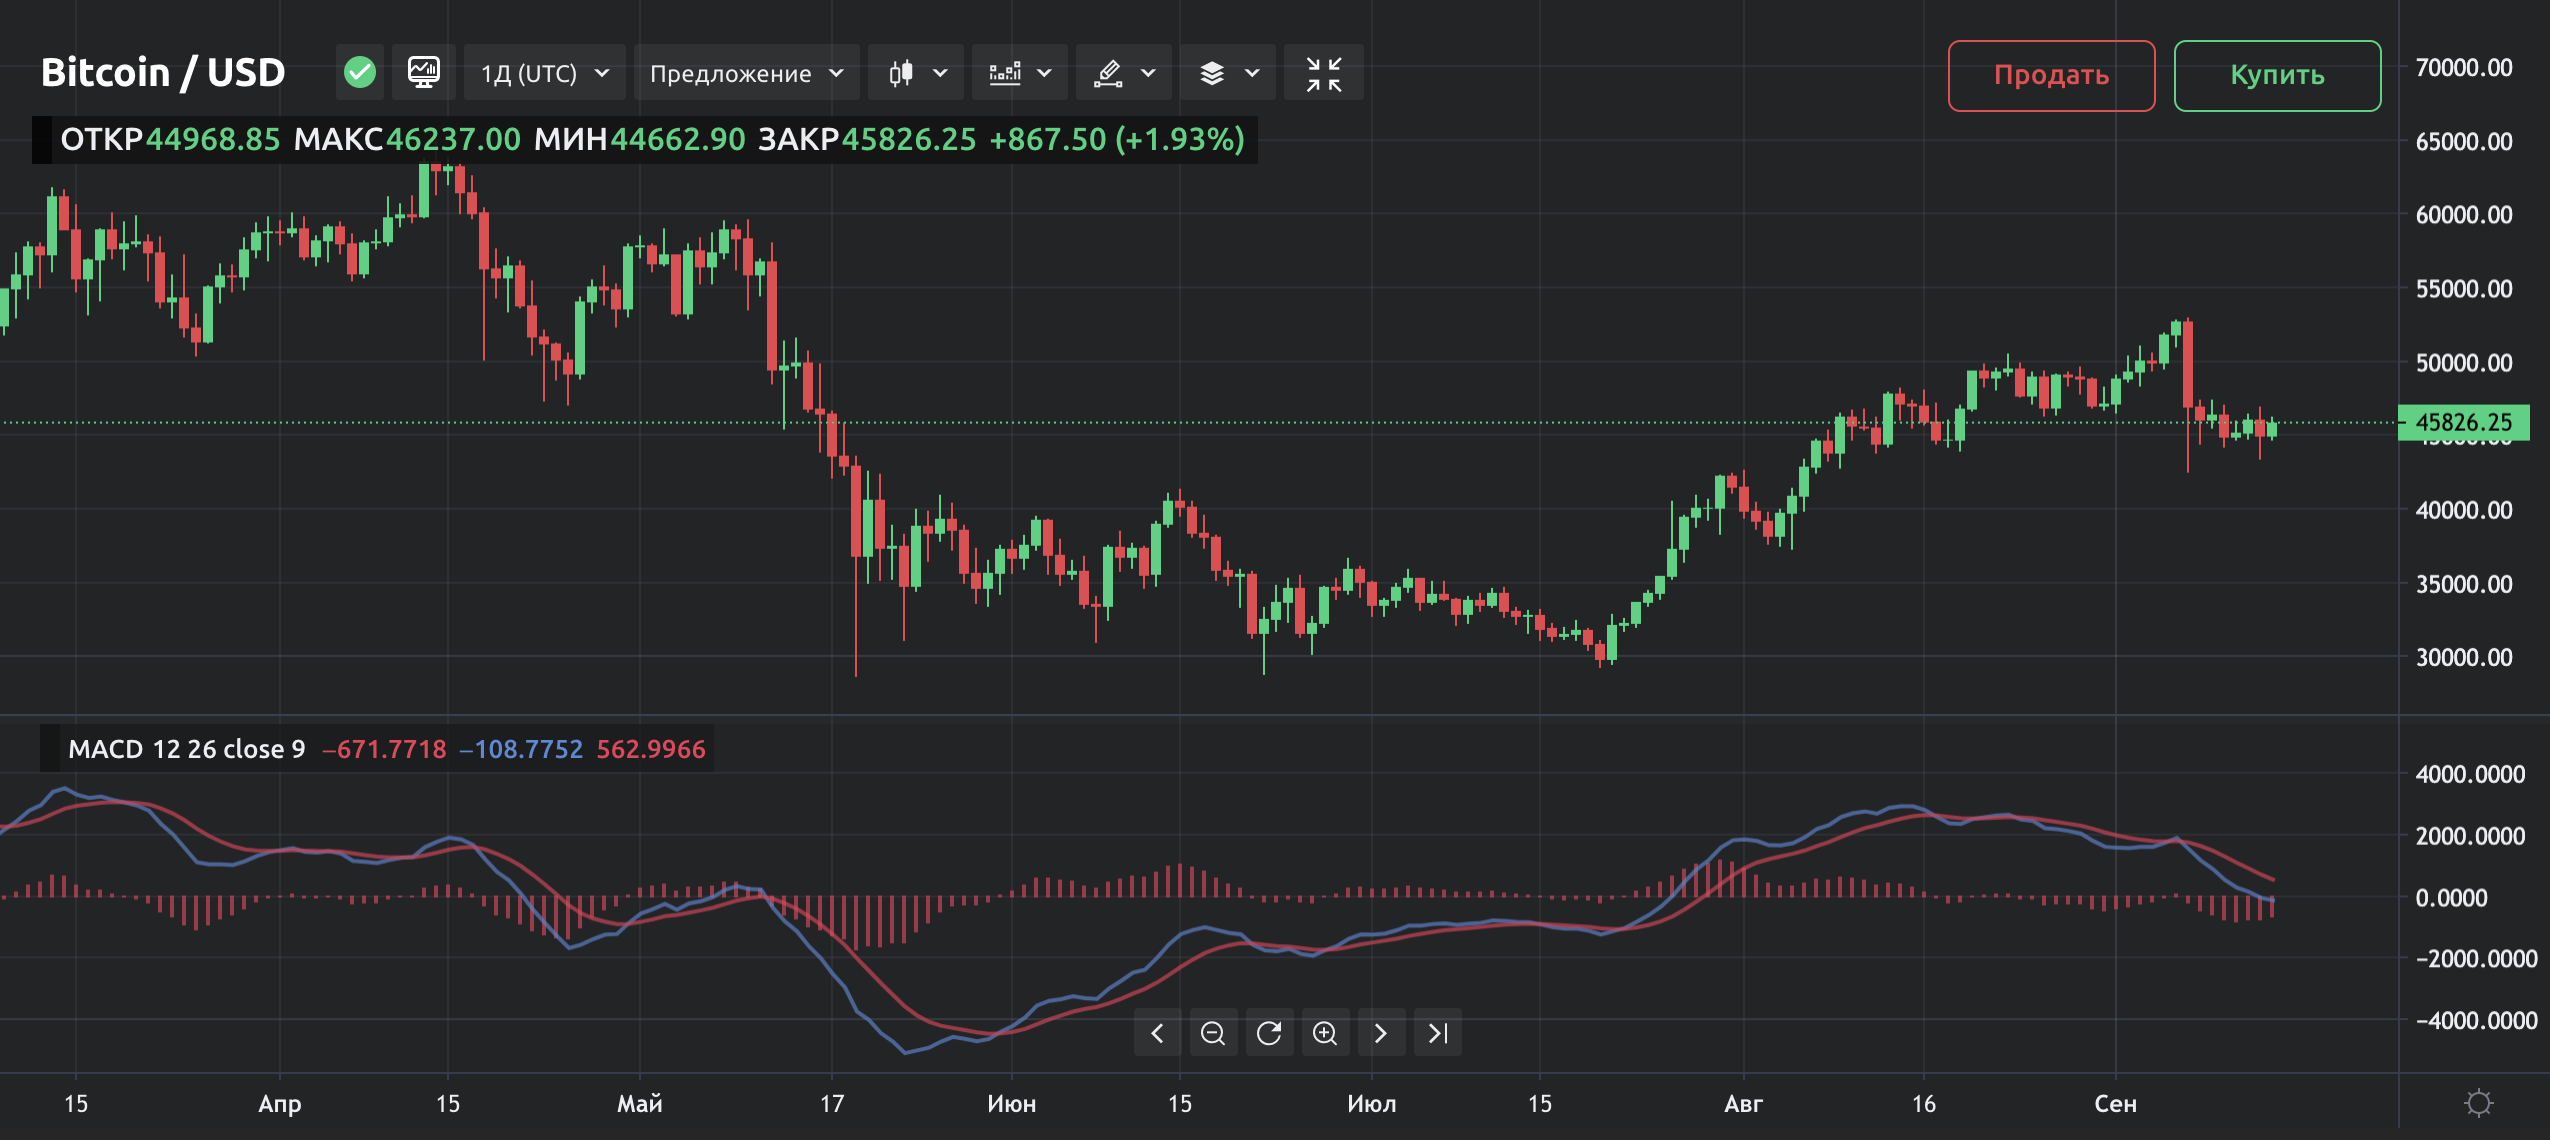Click the Купить buy button
Image resolution: width=2550 pixels, height=1140 pixels.
coord(2277,75)
